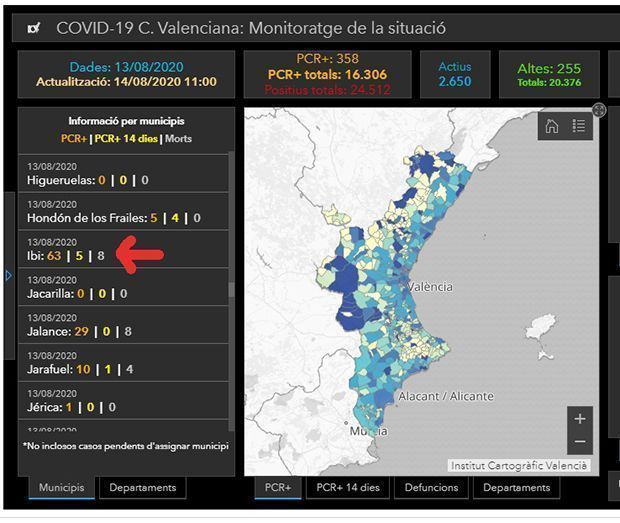Click the dashboard logo icon in header
Viewport: 620px width, 523px height.
(35, 29)
